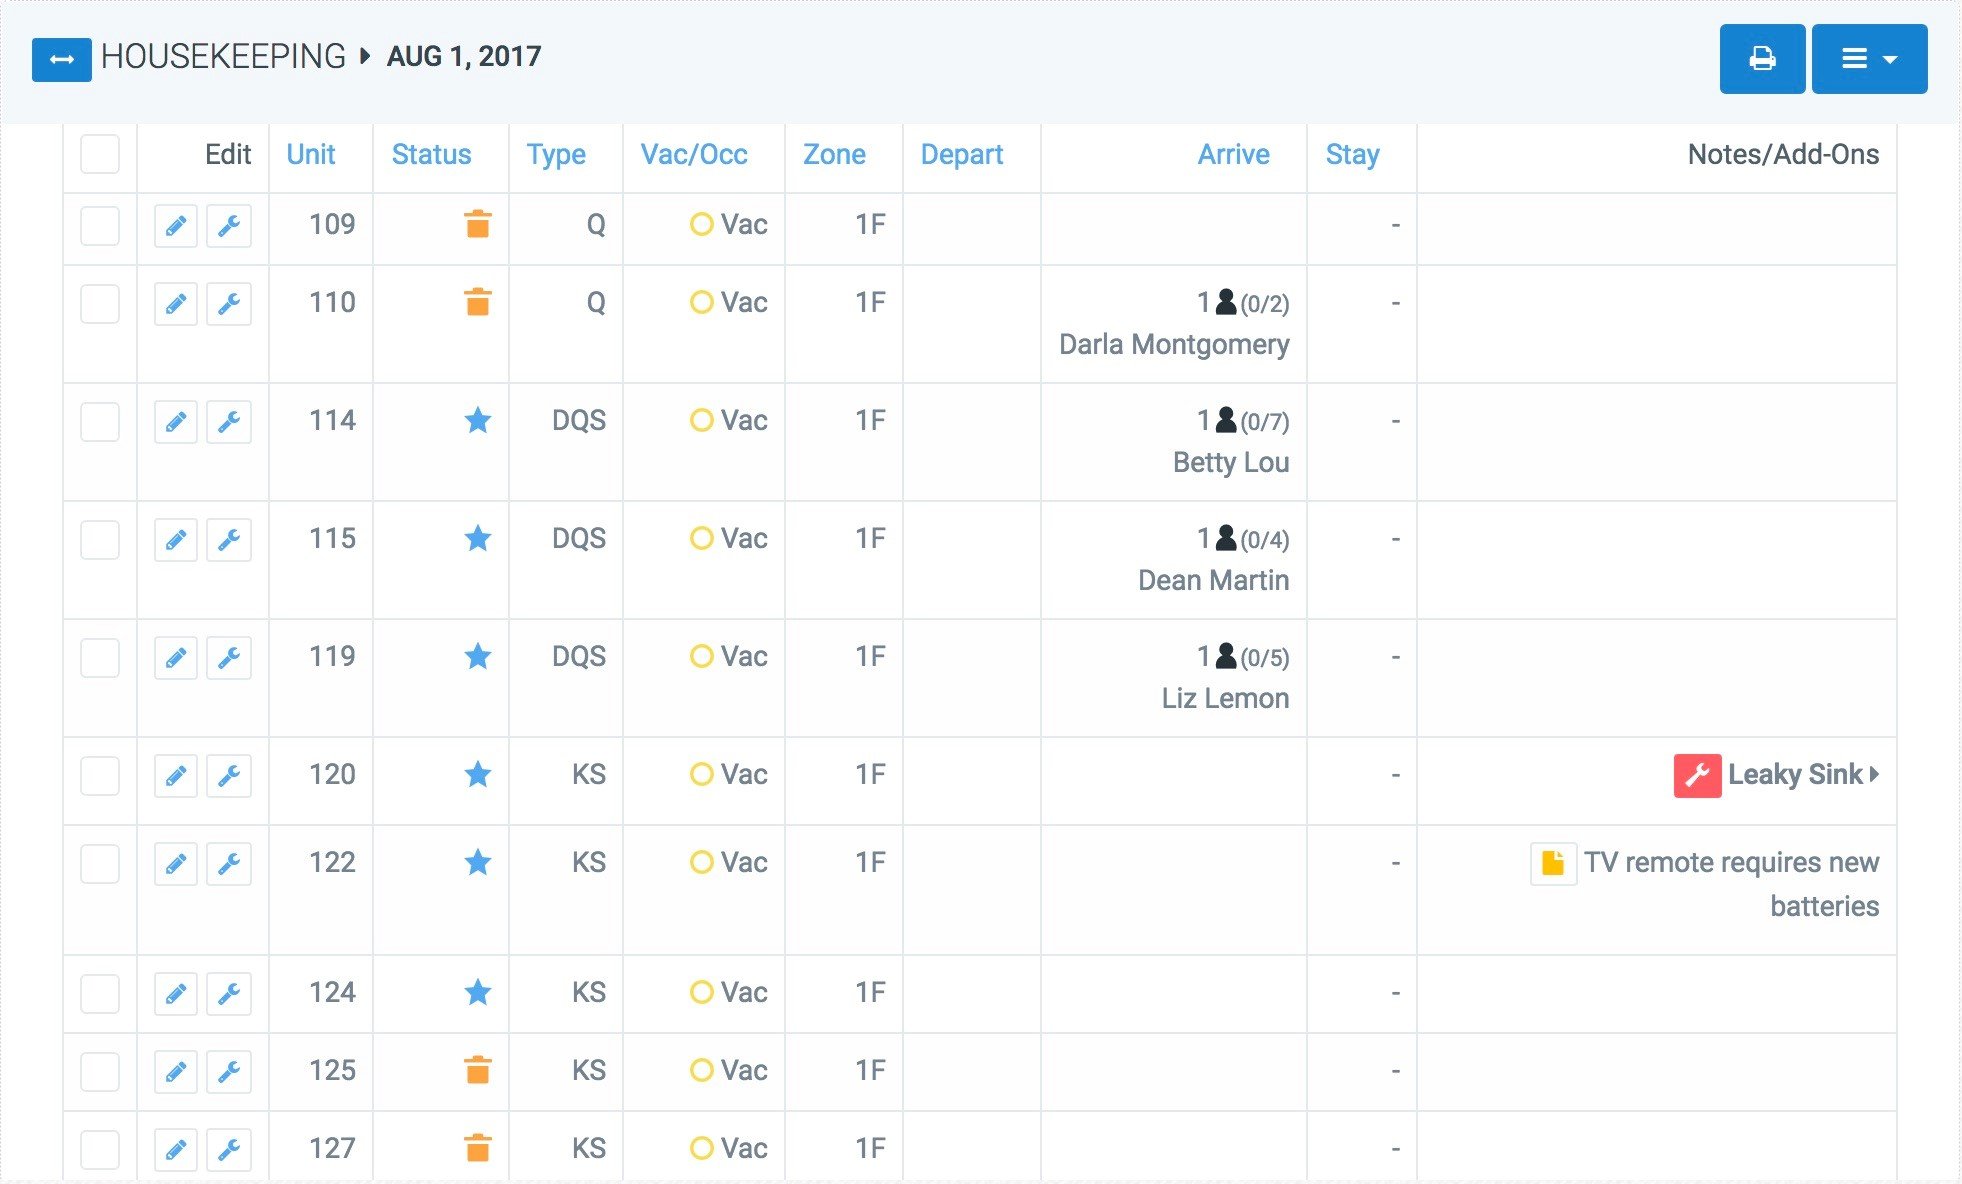This screenshot has width=1962, height=1184.
Task: Toggle the select-all checkbox in header
Action: pos(100,154)
